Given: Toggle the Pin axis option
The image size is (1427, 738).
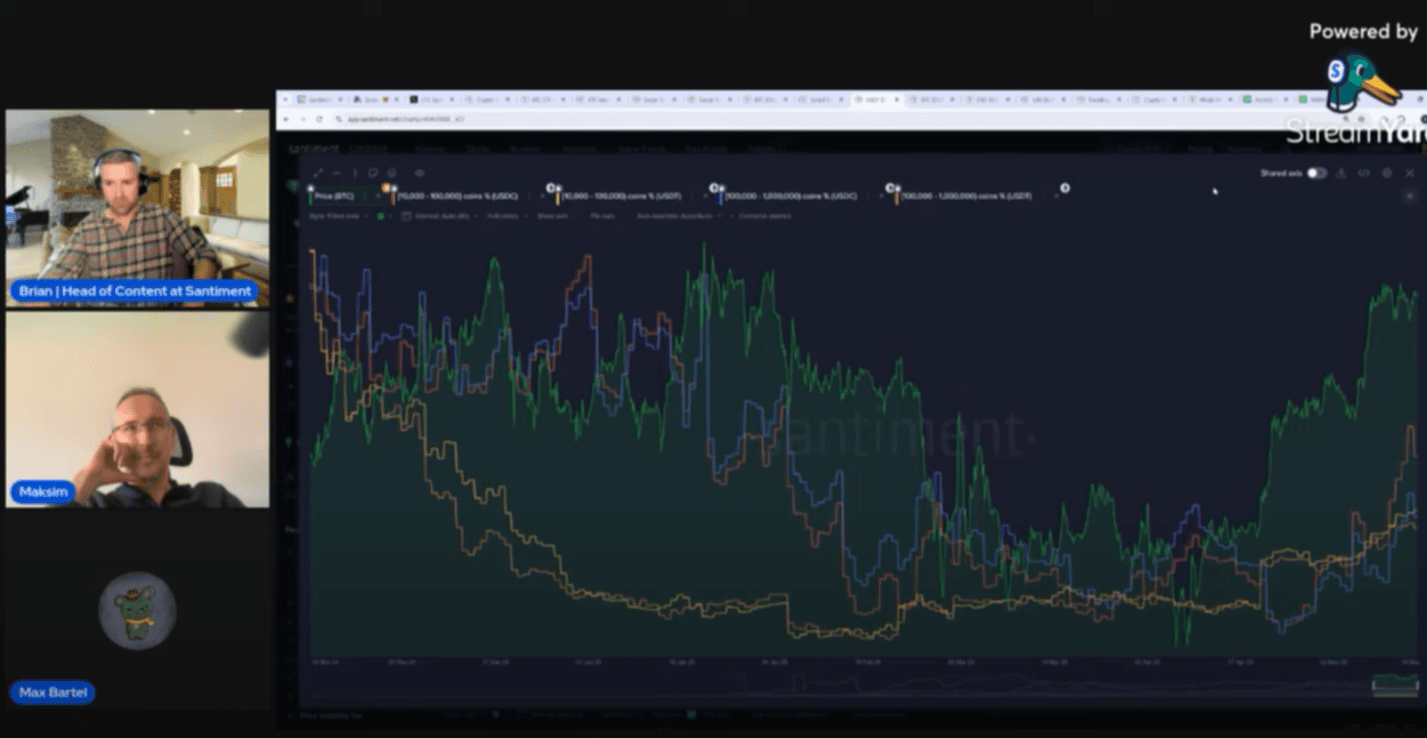Looking at the screenshot, I should pos(602,216).
